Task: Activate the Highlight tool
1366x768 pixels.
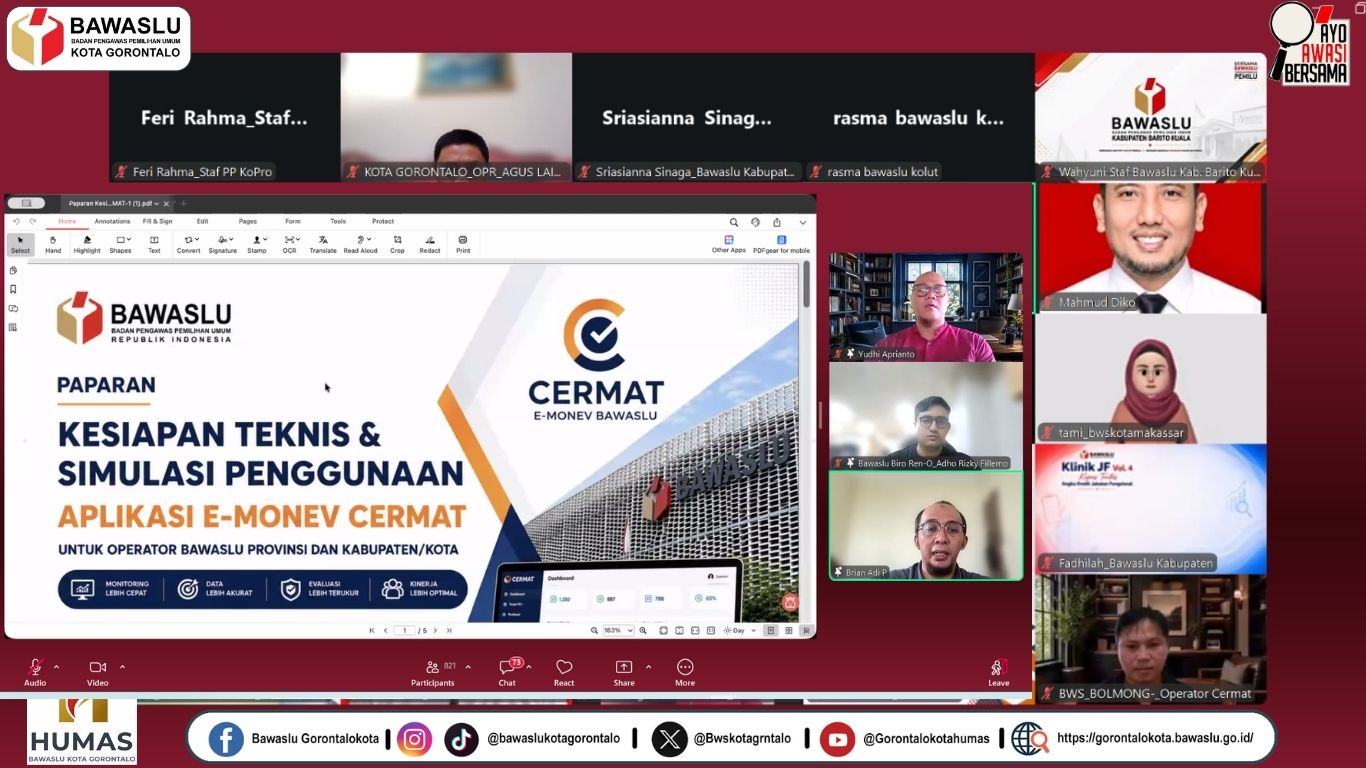Action: (x=87, y=244)
